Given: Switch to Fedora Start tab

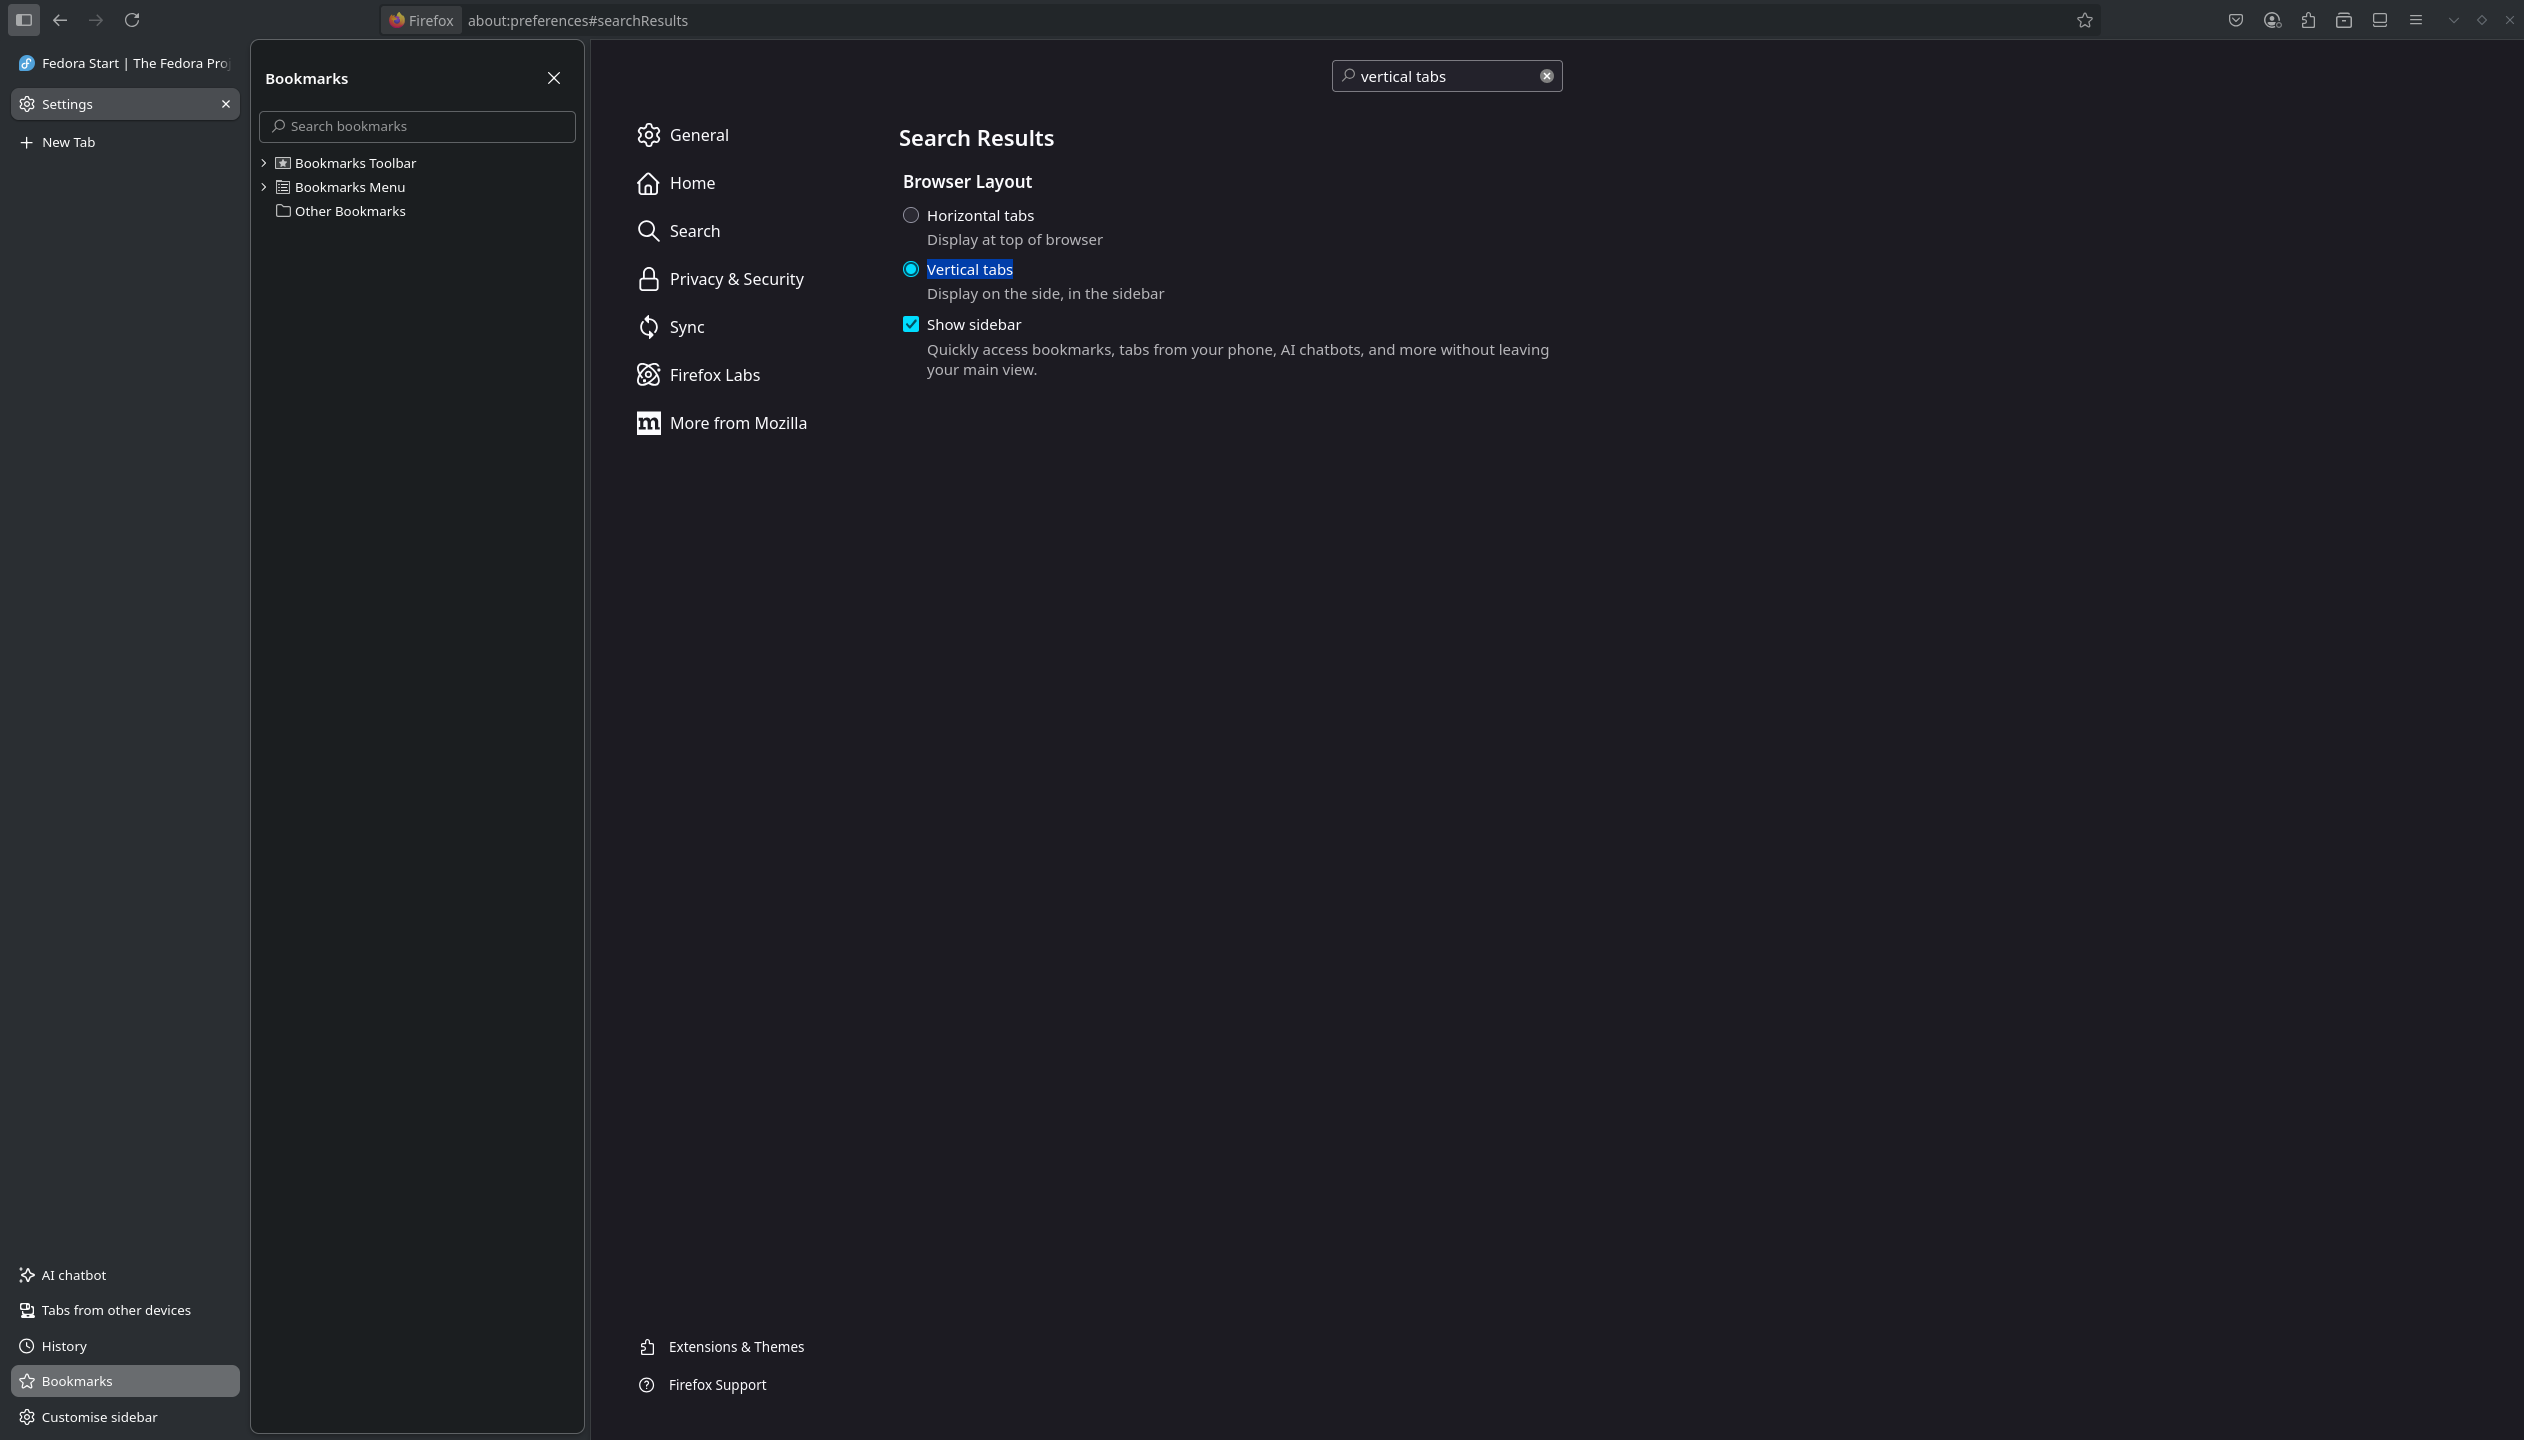Looking at the screenshot, I should [125, 63].
